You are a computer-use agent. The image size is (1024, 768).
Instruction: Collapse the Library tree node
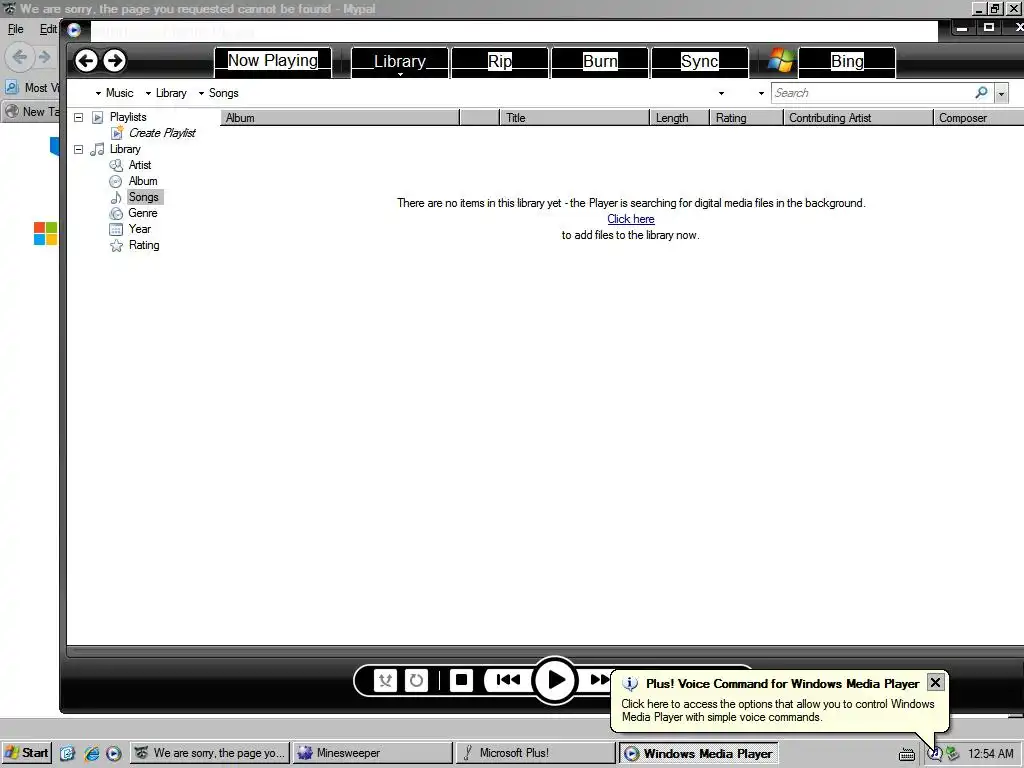click(78, 150)
